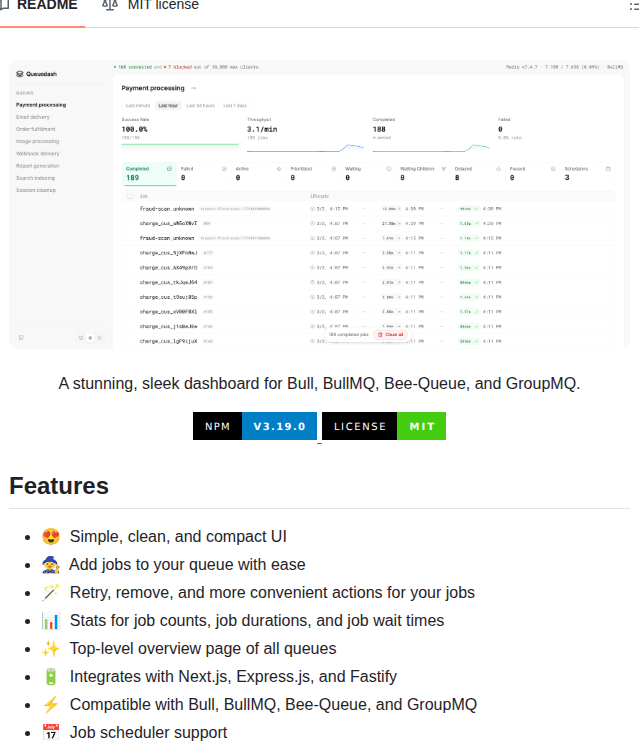Click 'Stats for job counts, job durations' text
This screenshot has height=744, width=639.
[257, 621]
